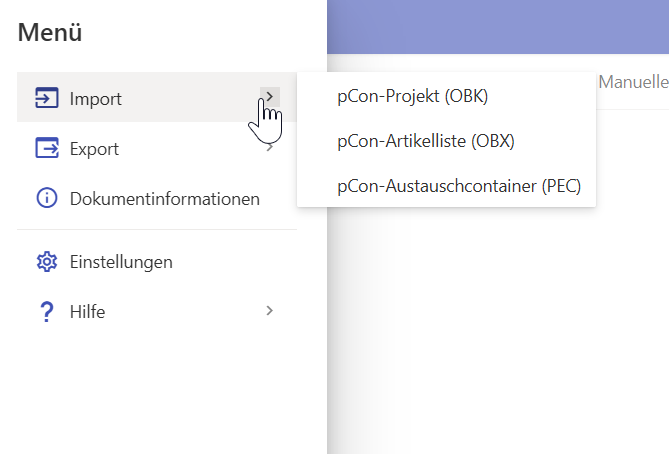669x454 pixels.
Task: Open the Export menu entry label
Action: point(94,149)
